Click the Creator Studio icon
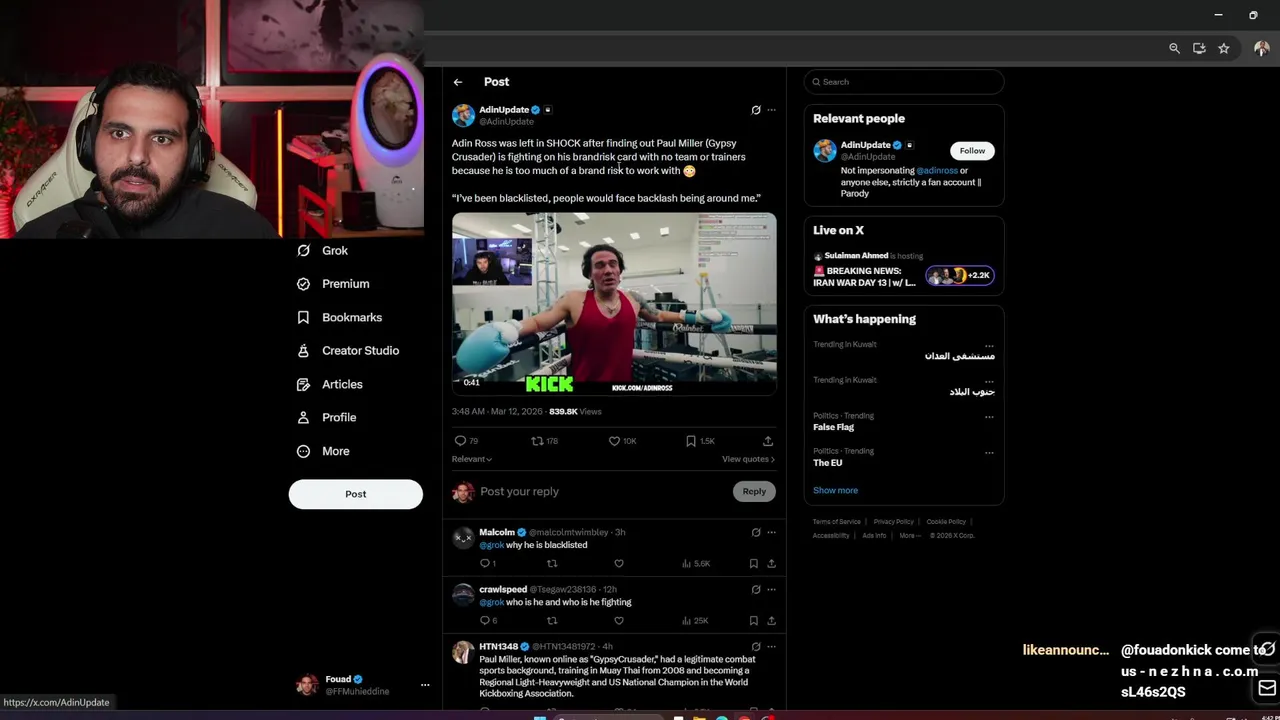 [304, 351]
